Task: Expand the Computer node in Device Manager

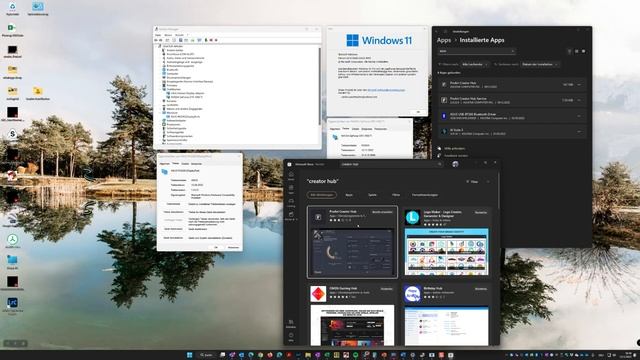Action: [160, 73]
